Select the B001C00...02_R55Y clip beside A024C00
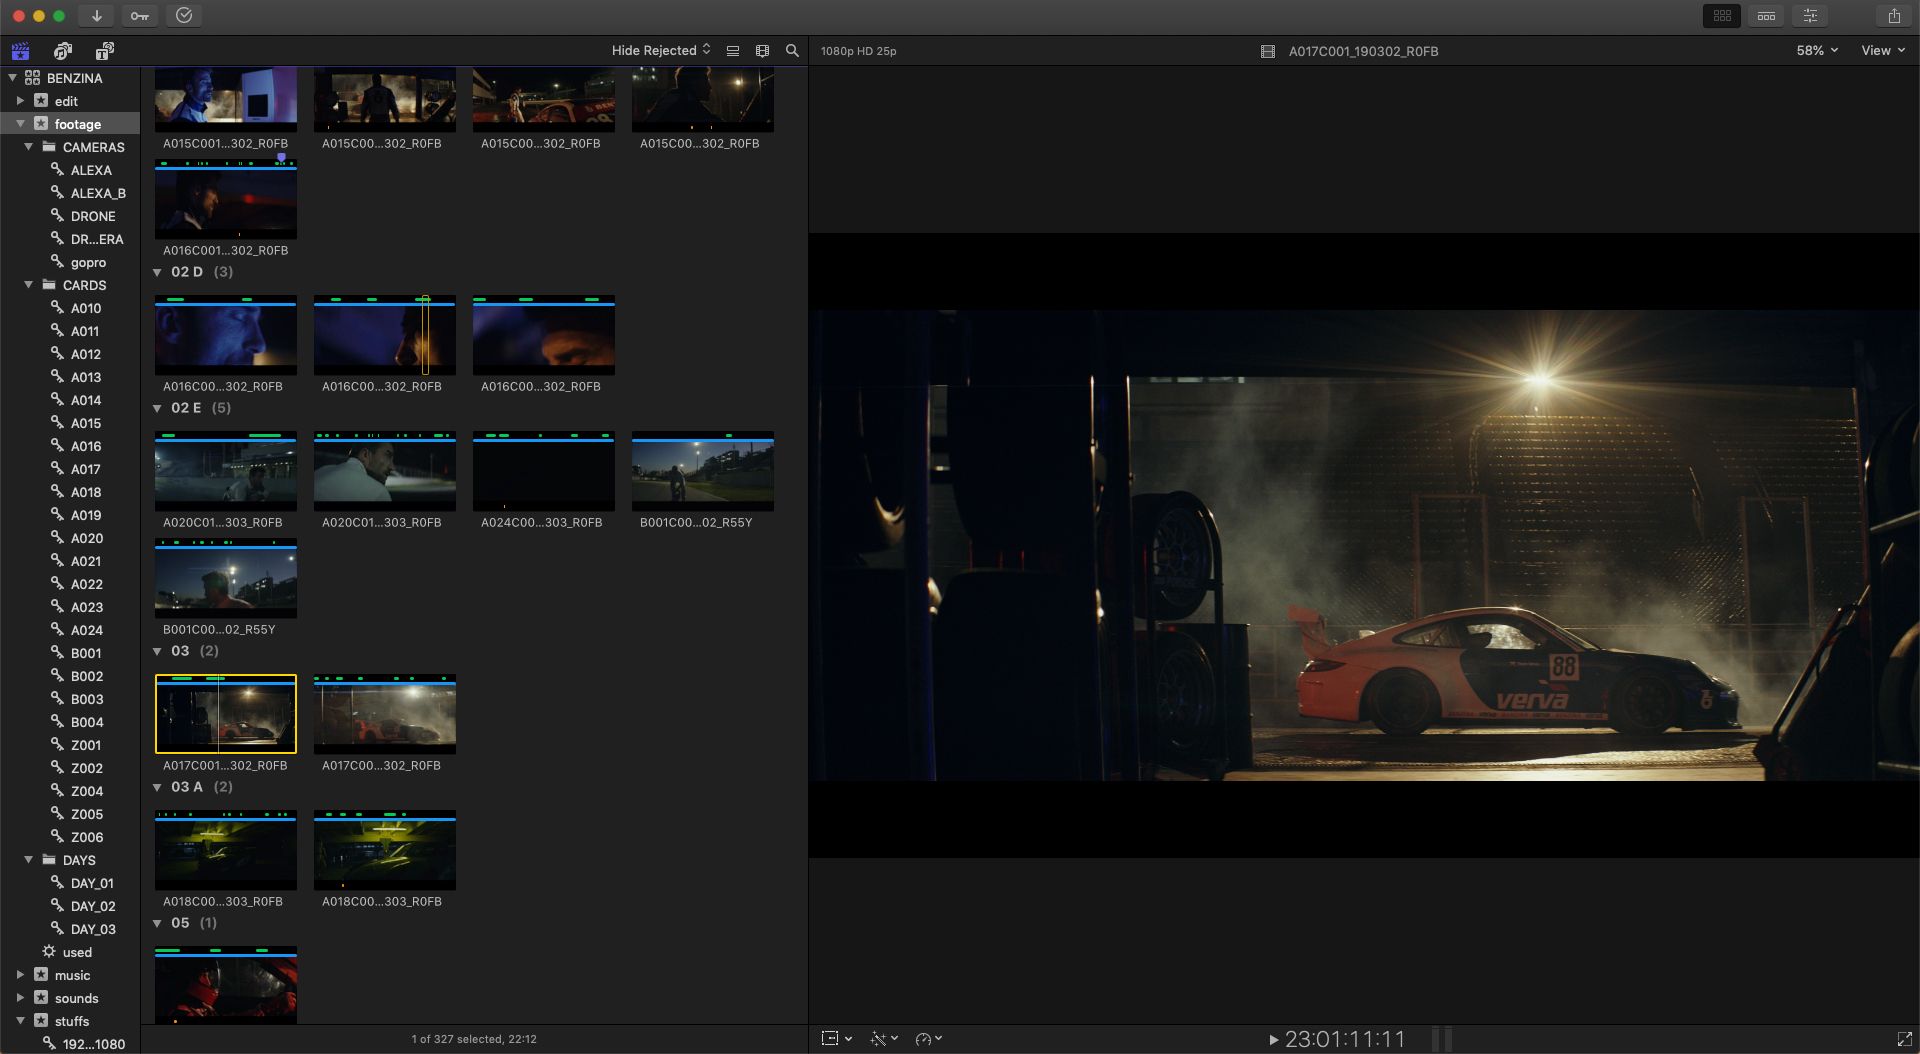The height and width of the screenshot is (1054, 1920). click(703, 471)
